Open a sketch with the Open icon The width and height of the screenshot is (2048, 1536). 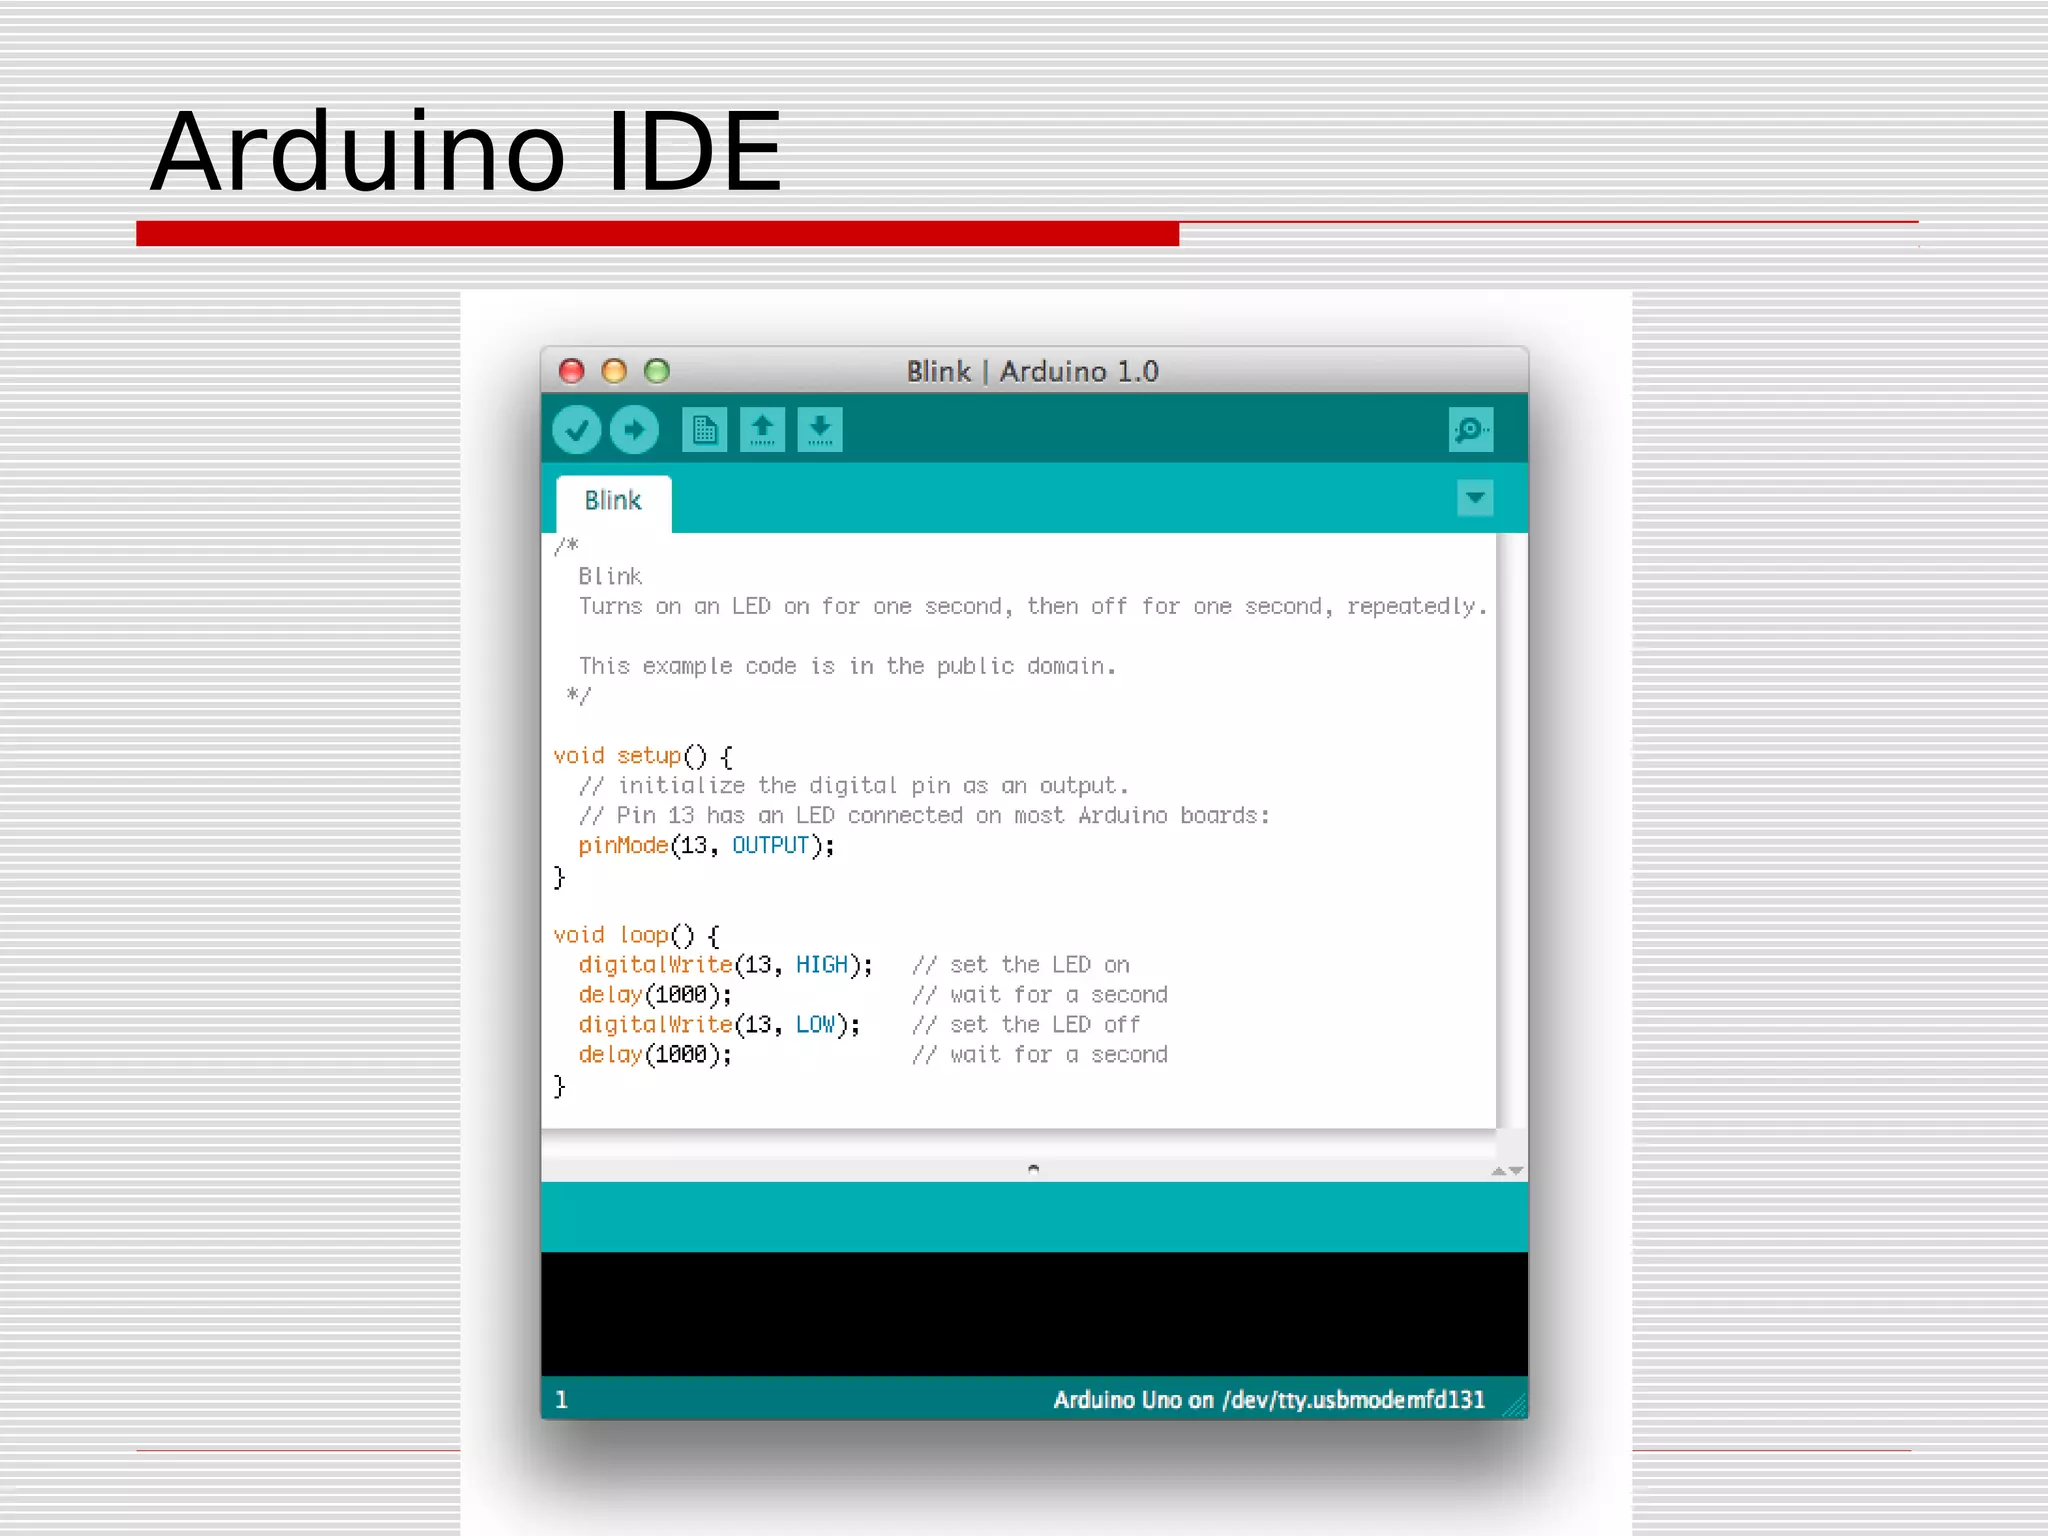(762, 430)
